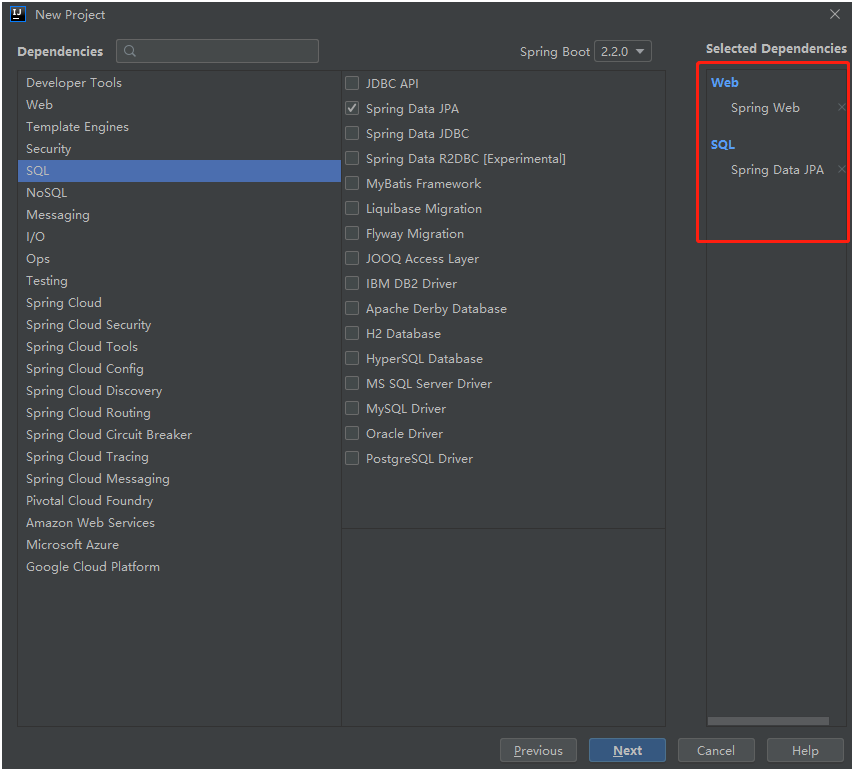Enable the JDBC API checkbox

point(352,83)
